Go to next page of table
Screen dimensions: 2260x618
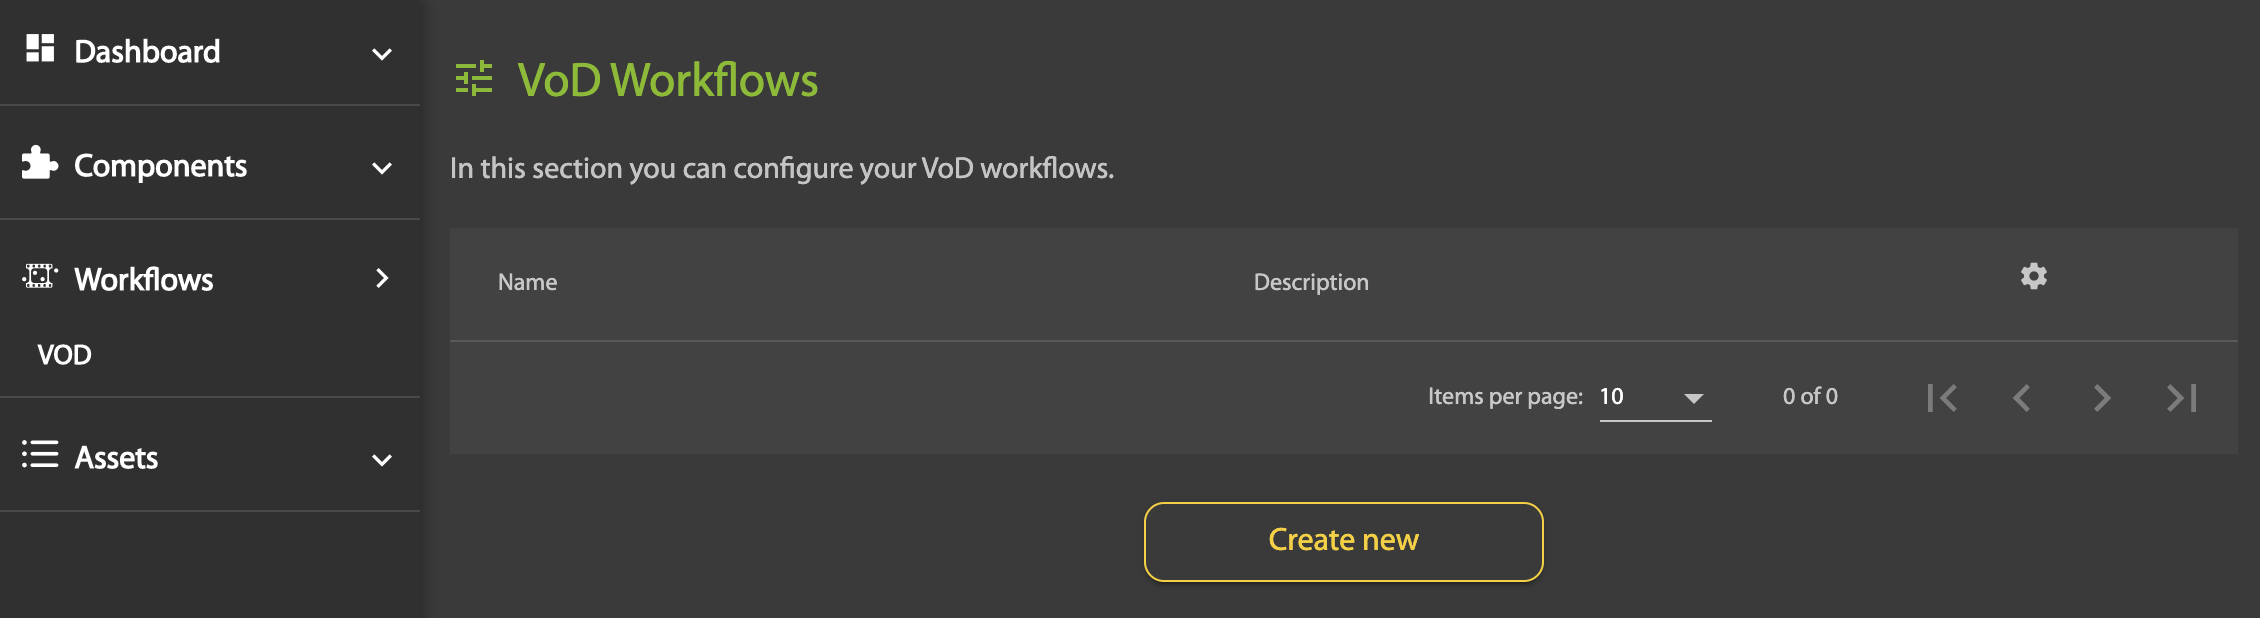[2102, 398]
